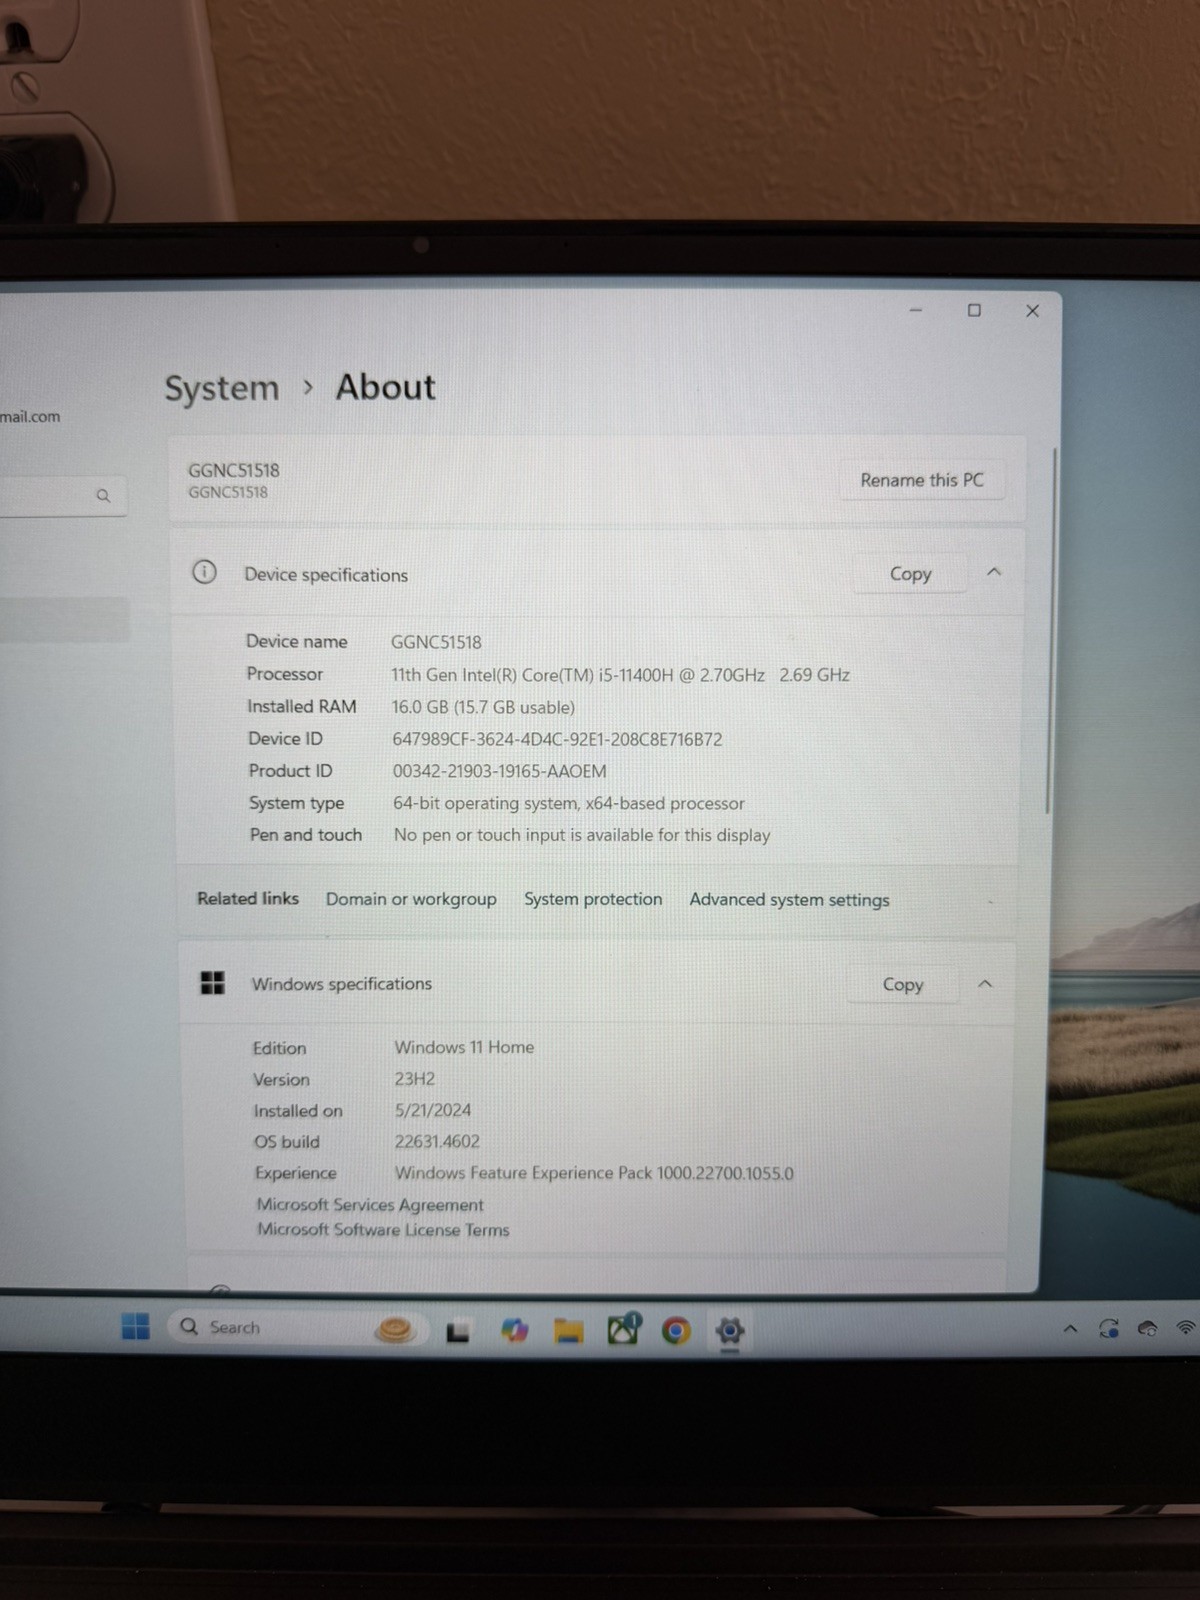The width and height of the screenshot is (1200, 1600).
Task: Collapse the Windows specifications section
Action: pyautogui.click(x=985, y=984)
